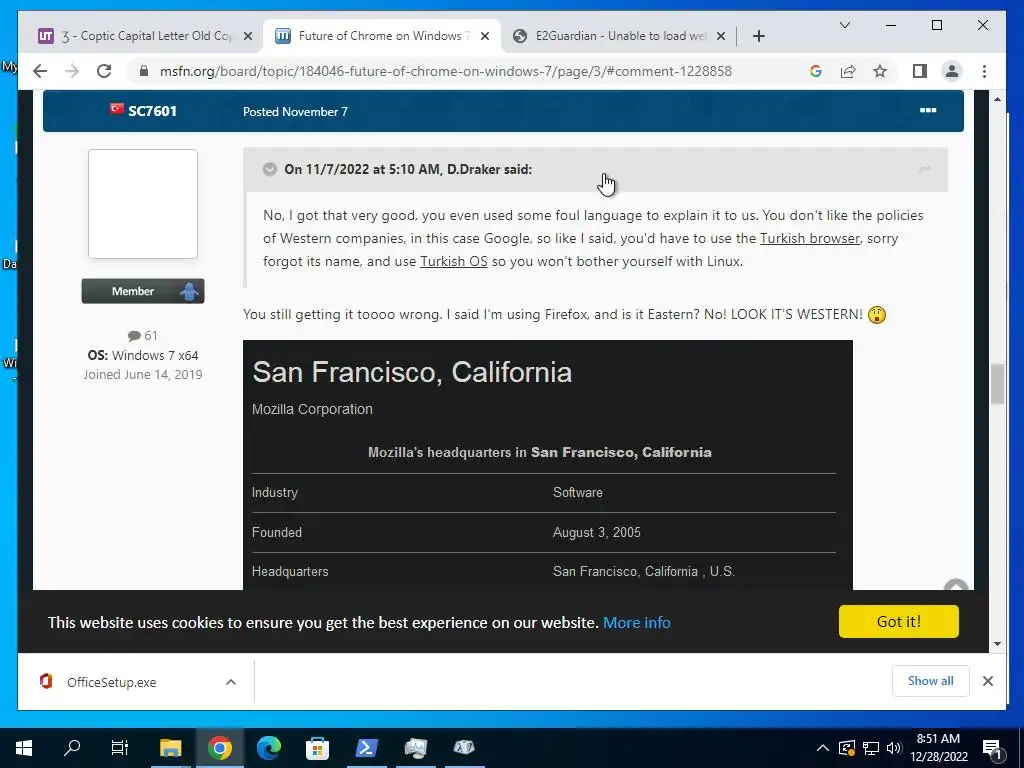1024x768 pixels.
Task: Open network icon in system tray
Action: (871, 748)
